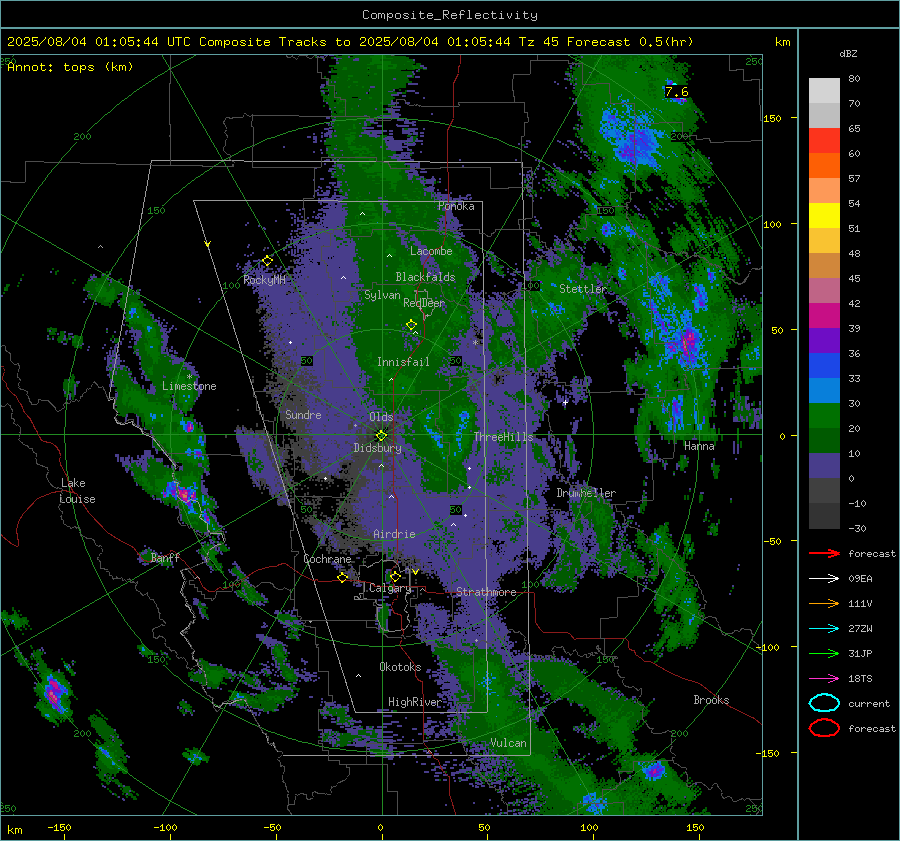Screen dimensions: 900x841
Task: Click the HighRiver label on map
Action: click(415, 702)
